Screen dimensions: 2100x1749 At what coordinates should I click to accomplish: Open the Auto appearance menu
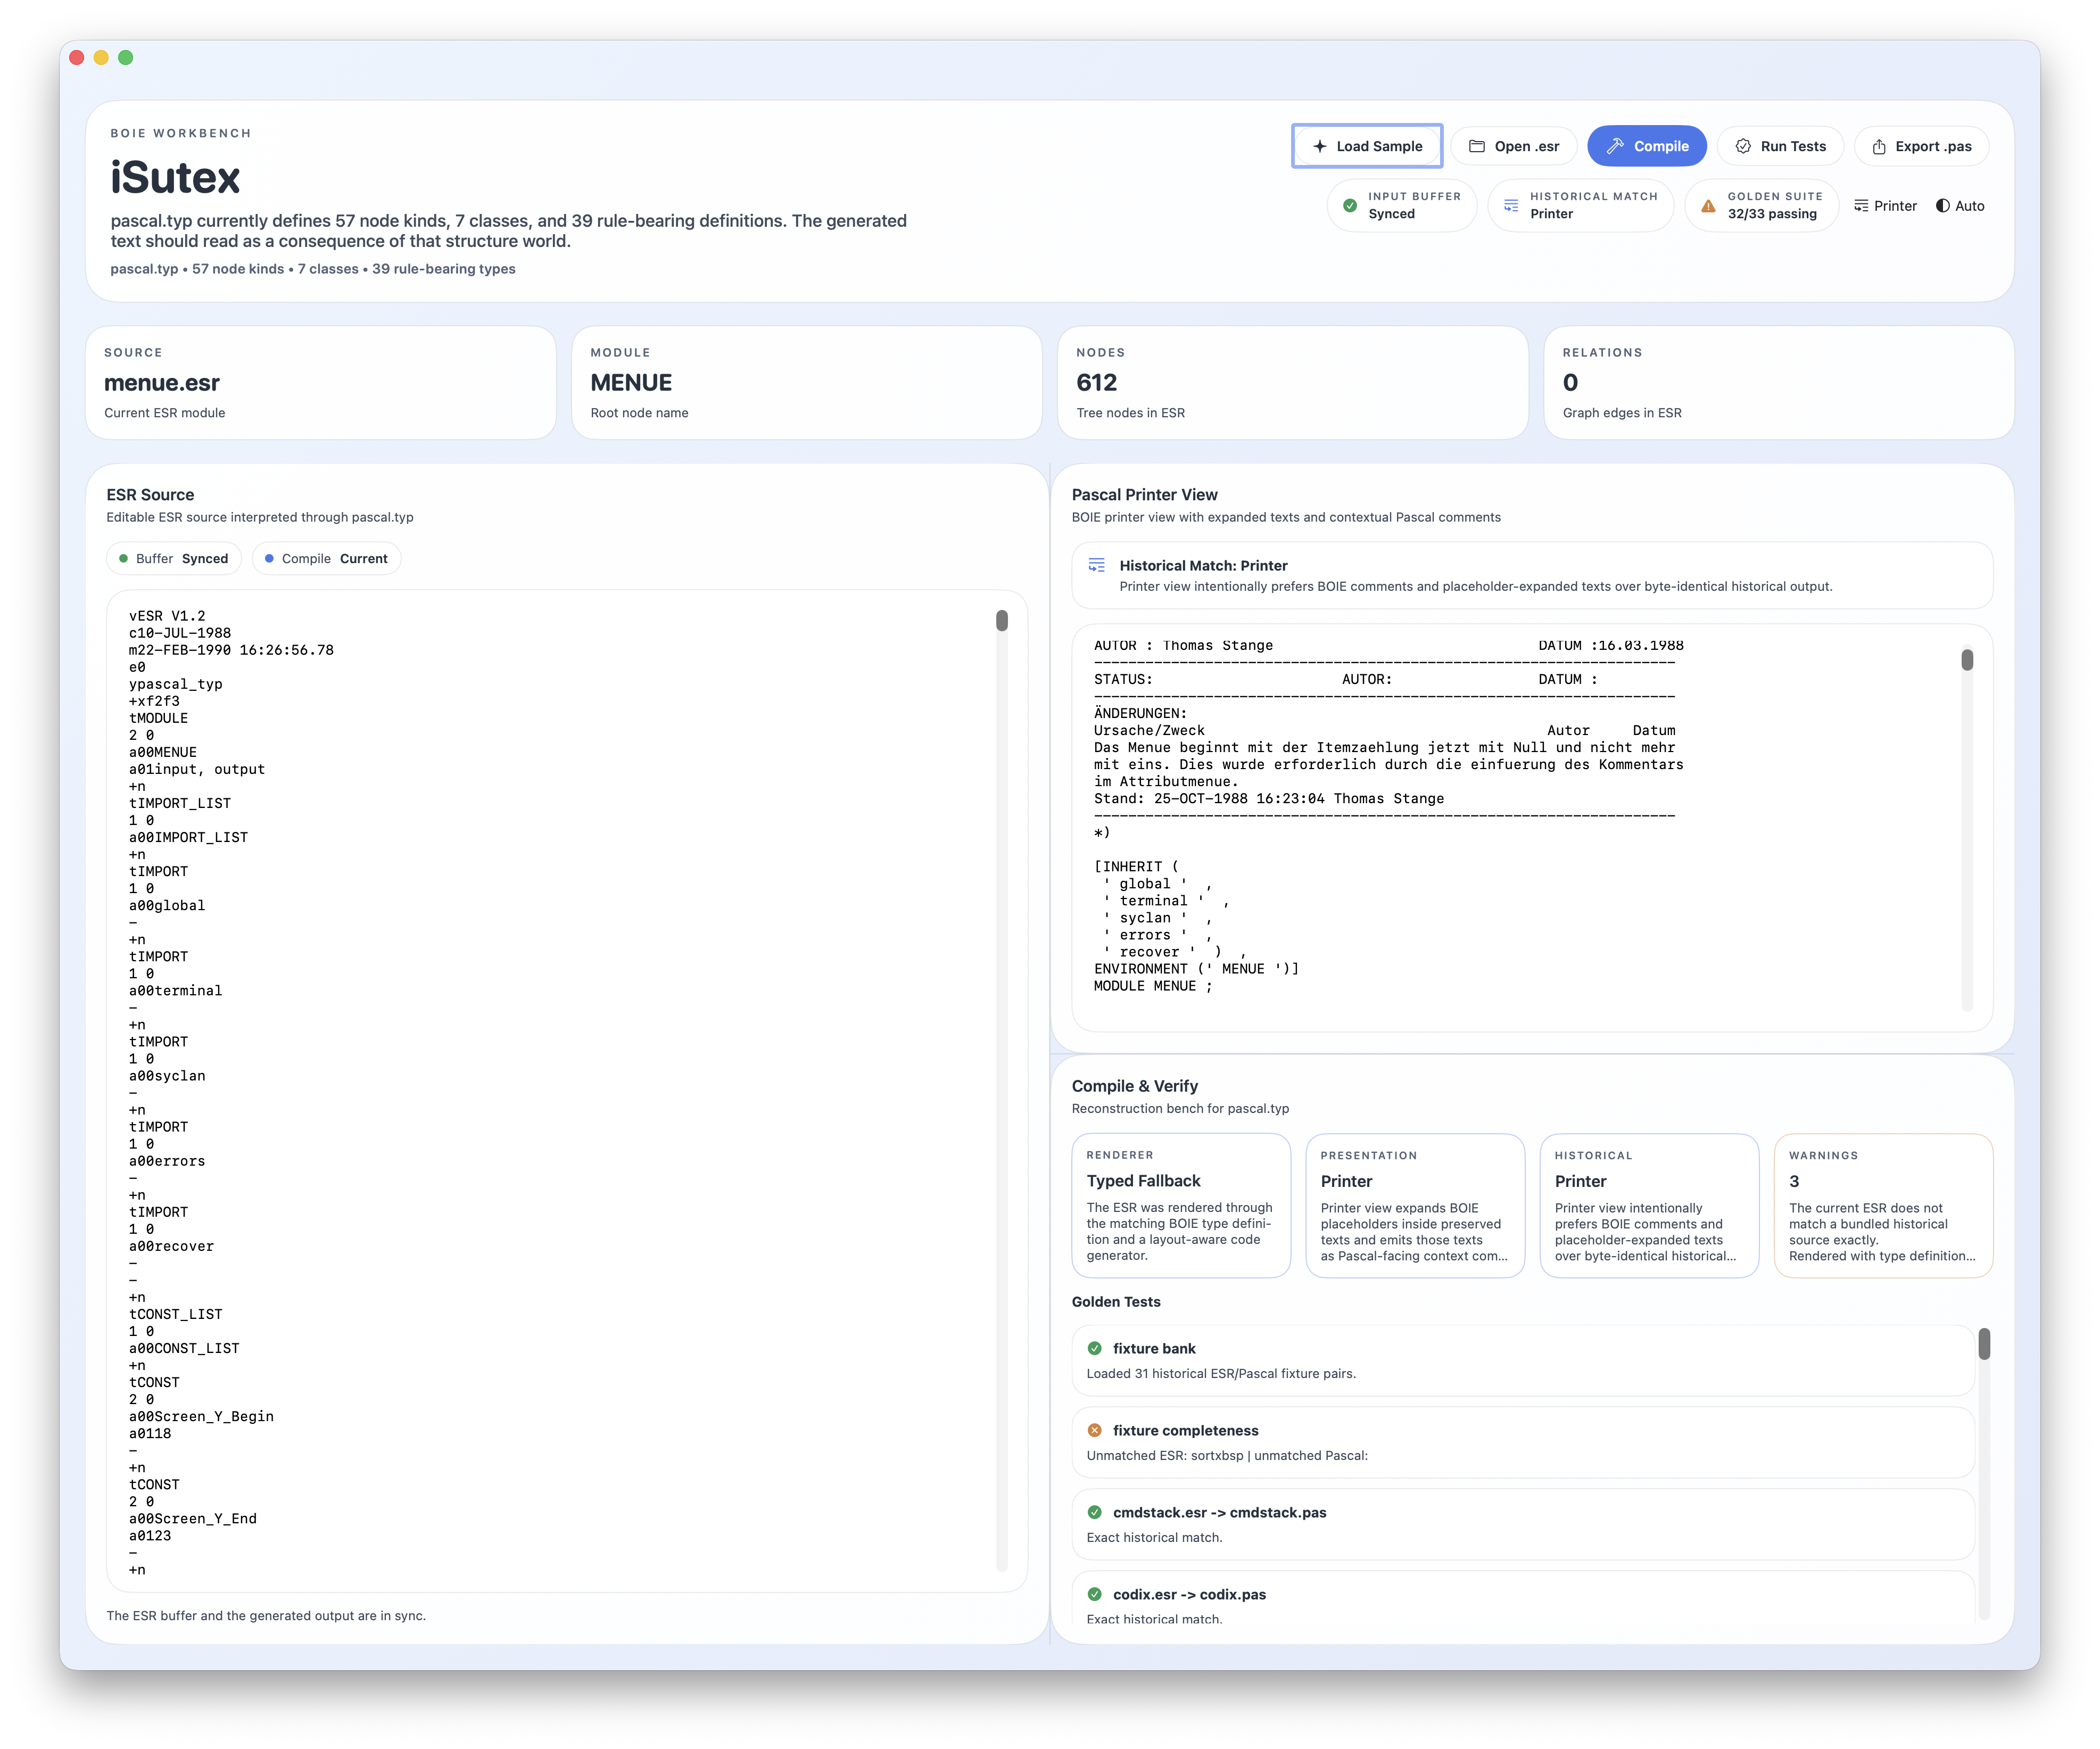pos(1960,206)
